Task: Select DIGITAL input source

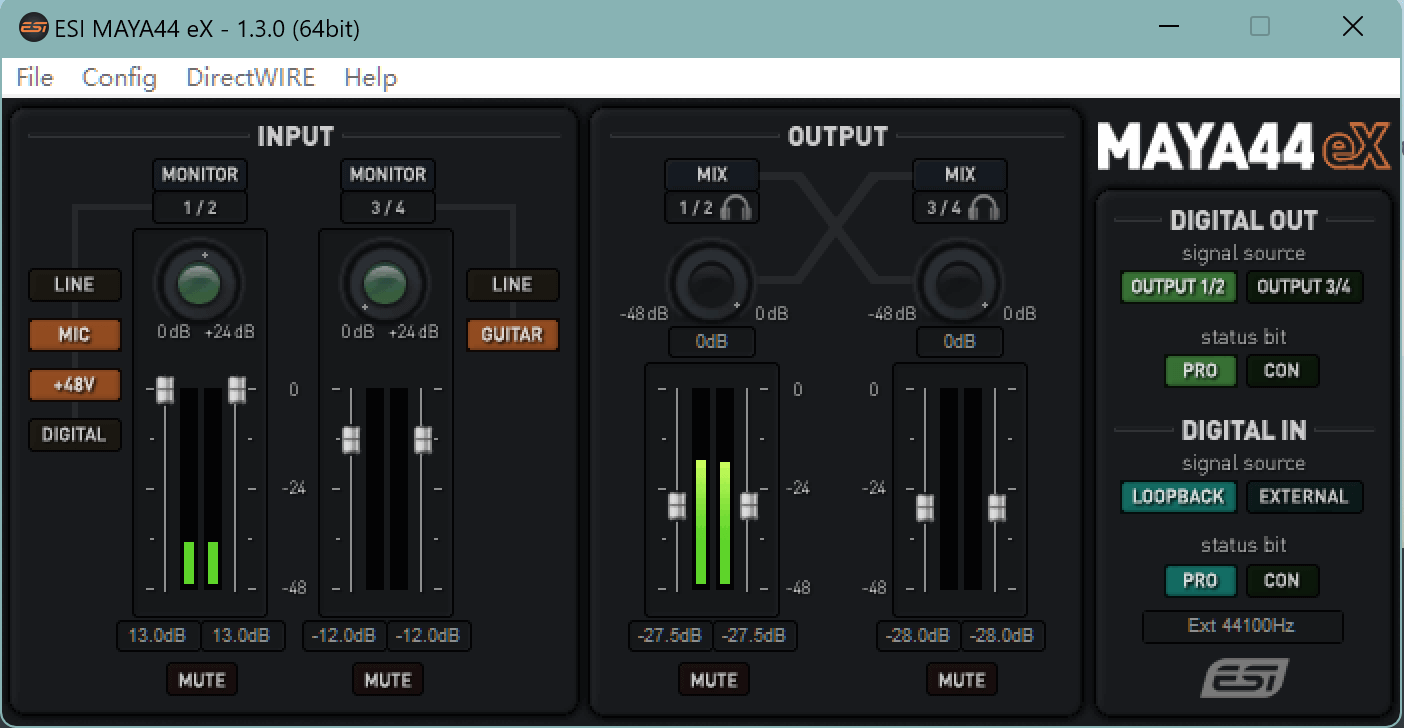Action: (74, 435)
